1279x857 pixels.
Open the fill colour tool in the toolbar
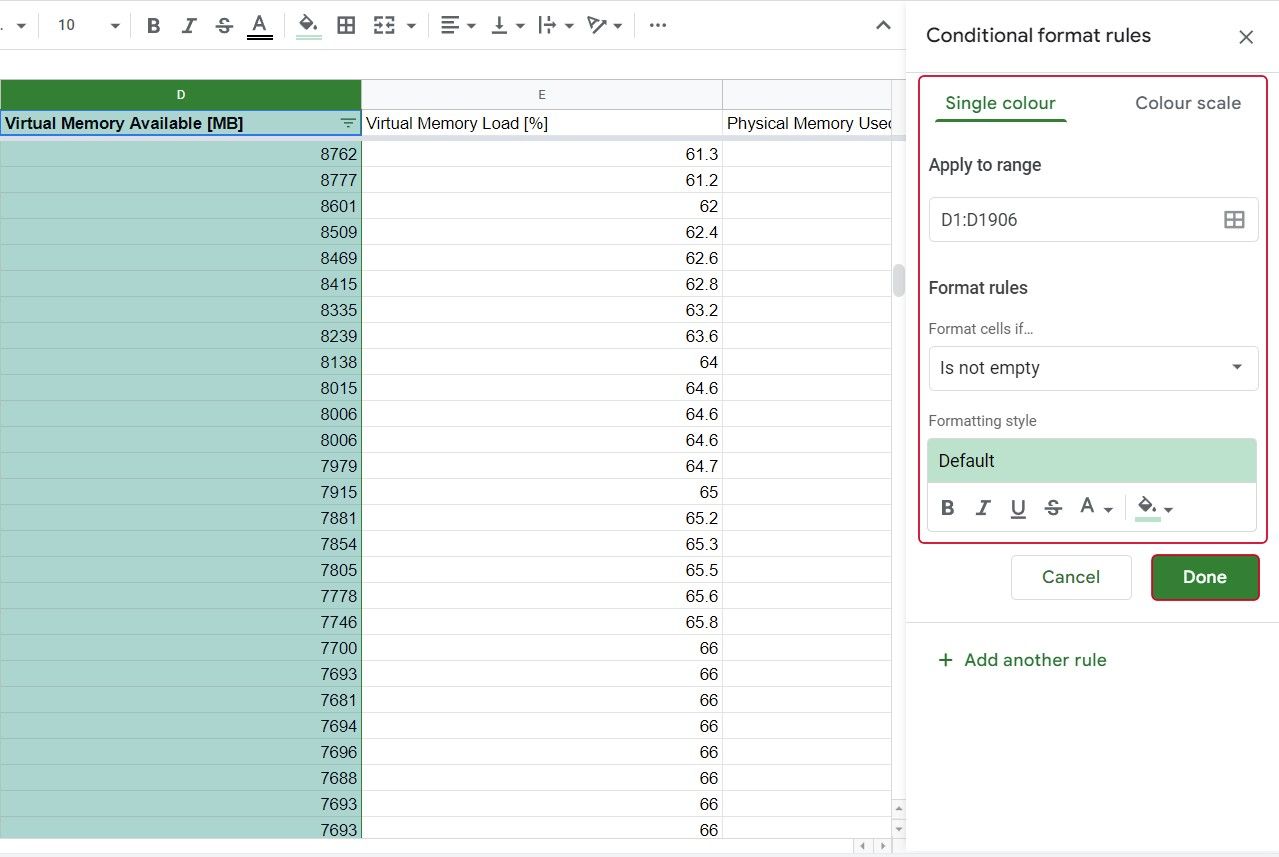point(306,25)
